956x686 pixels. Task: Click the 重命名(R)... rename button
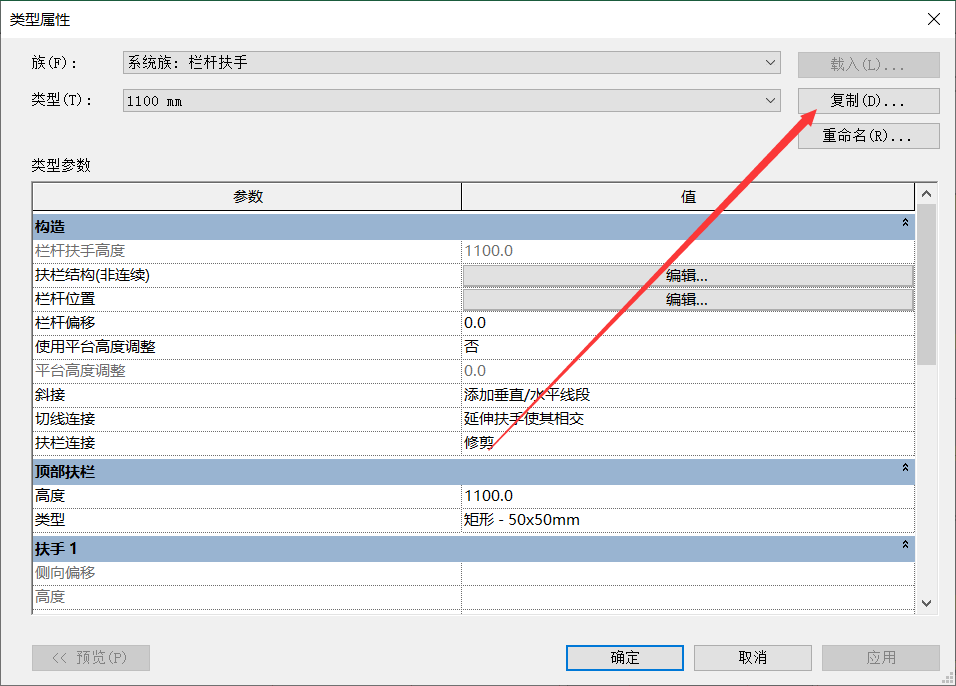pyautogui.click(x=868, y=136)
